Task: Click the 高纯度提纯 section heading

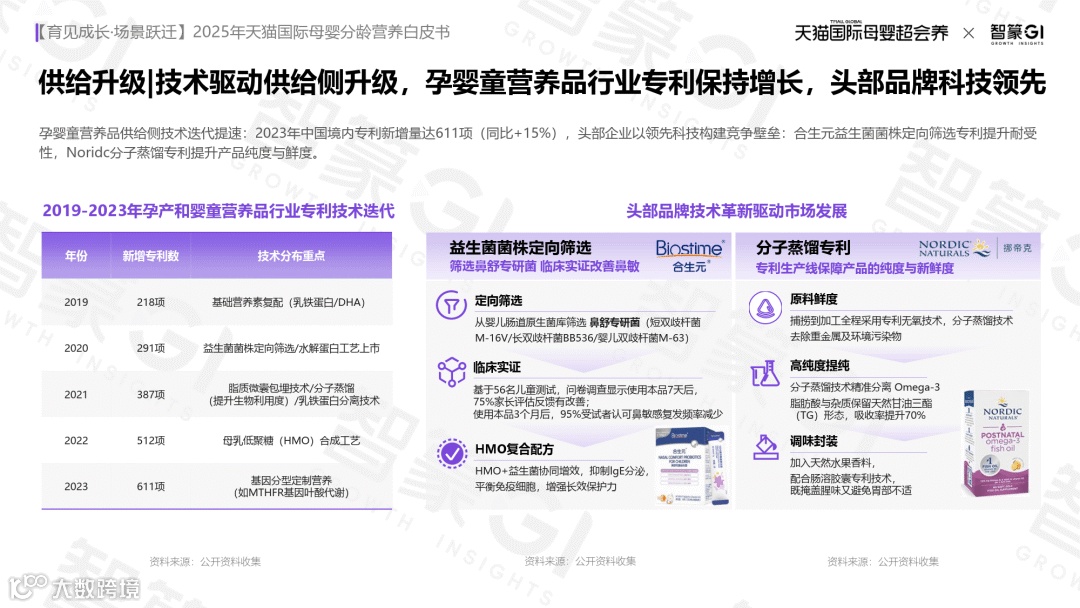Action: click(x=820, y=366)
